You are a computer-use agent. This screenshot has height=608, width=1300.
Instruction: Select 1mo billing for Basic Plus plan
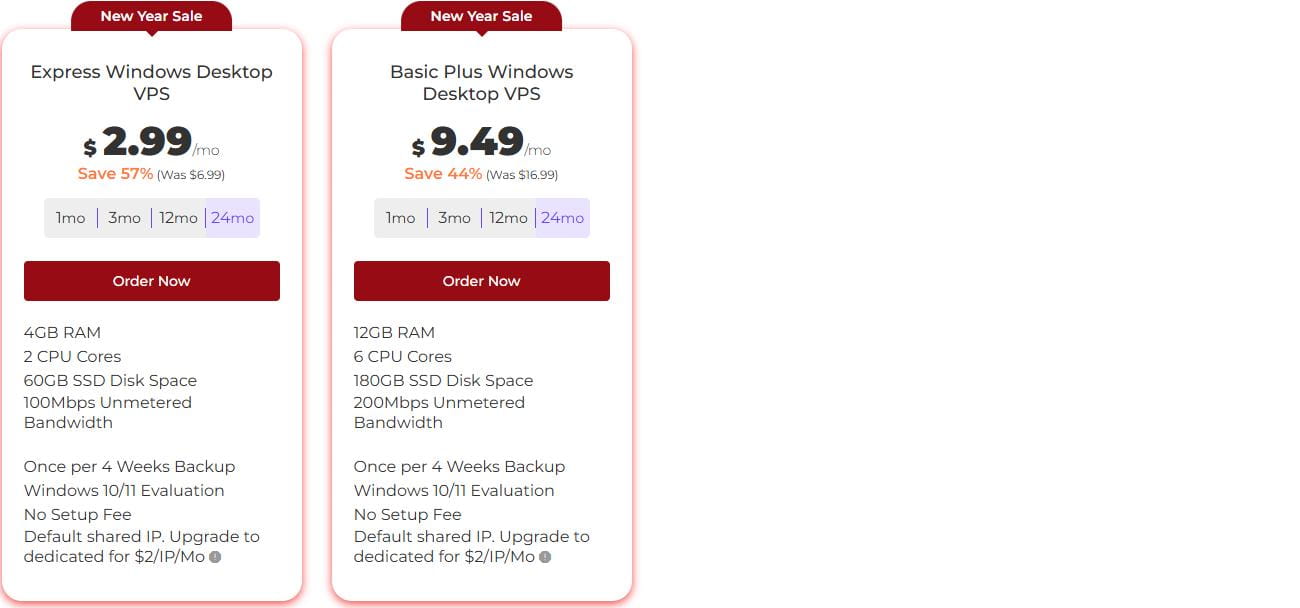click(401, 218)
